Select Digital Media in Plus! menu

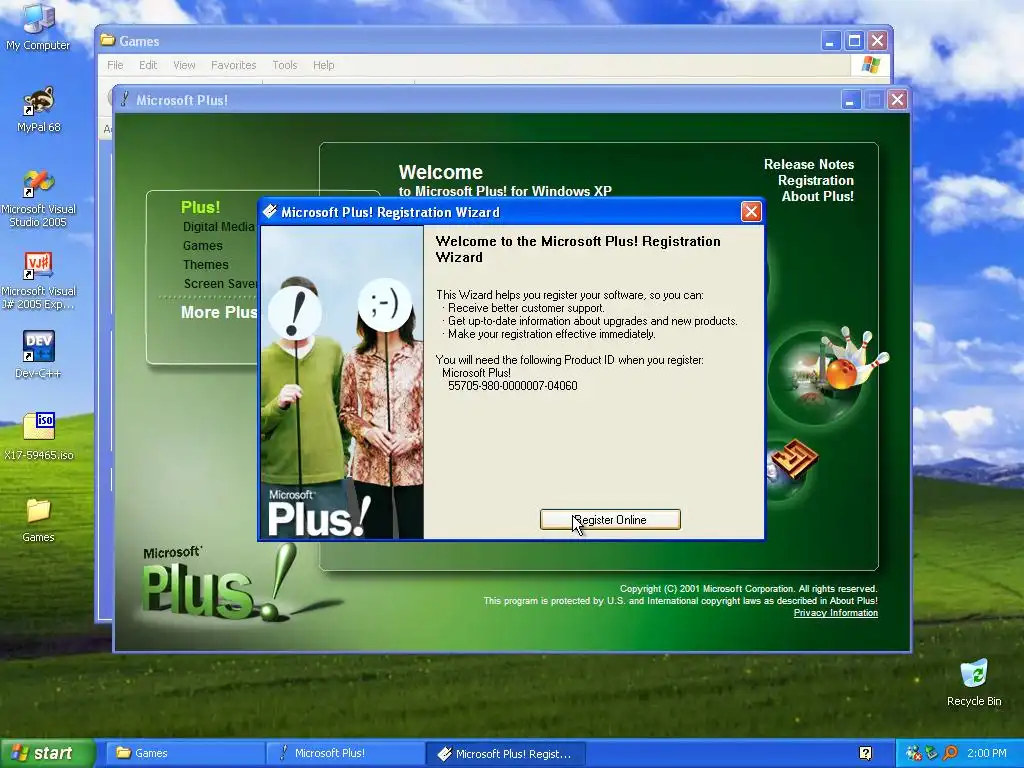218,227
